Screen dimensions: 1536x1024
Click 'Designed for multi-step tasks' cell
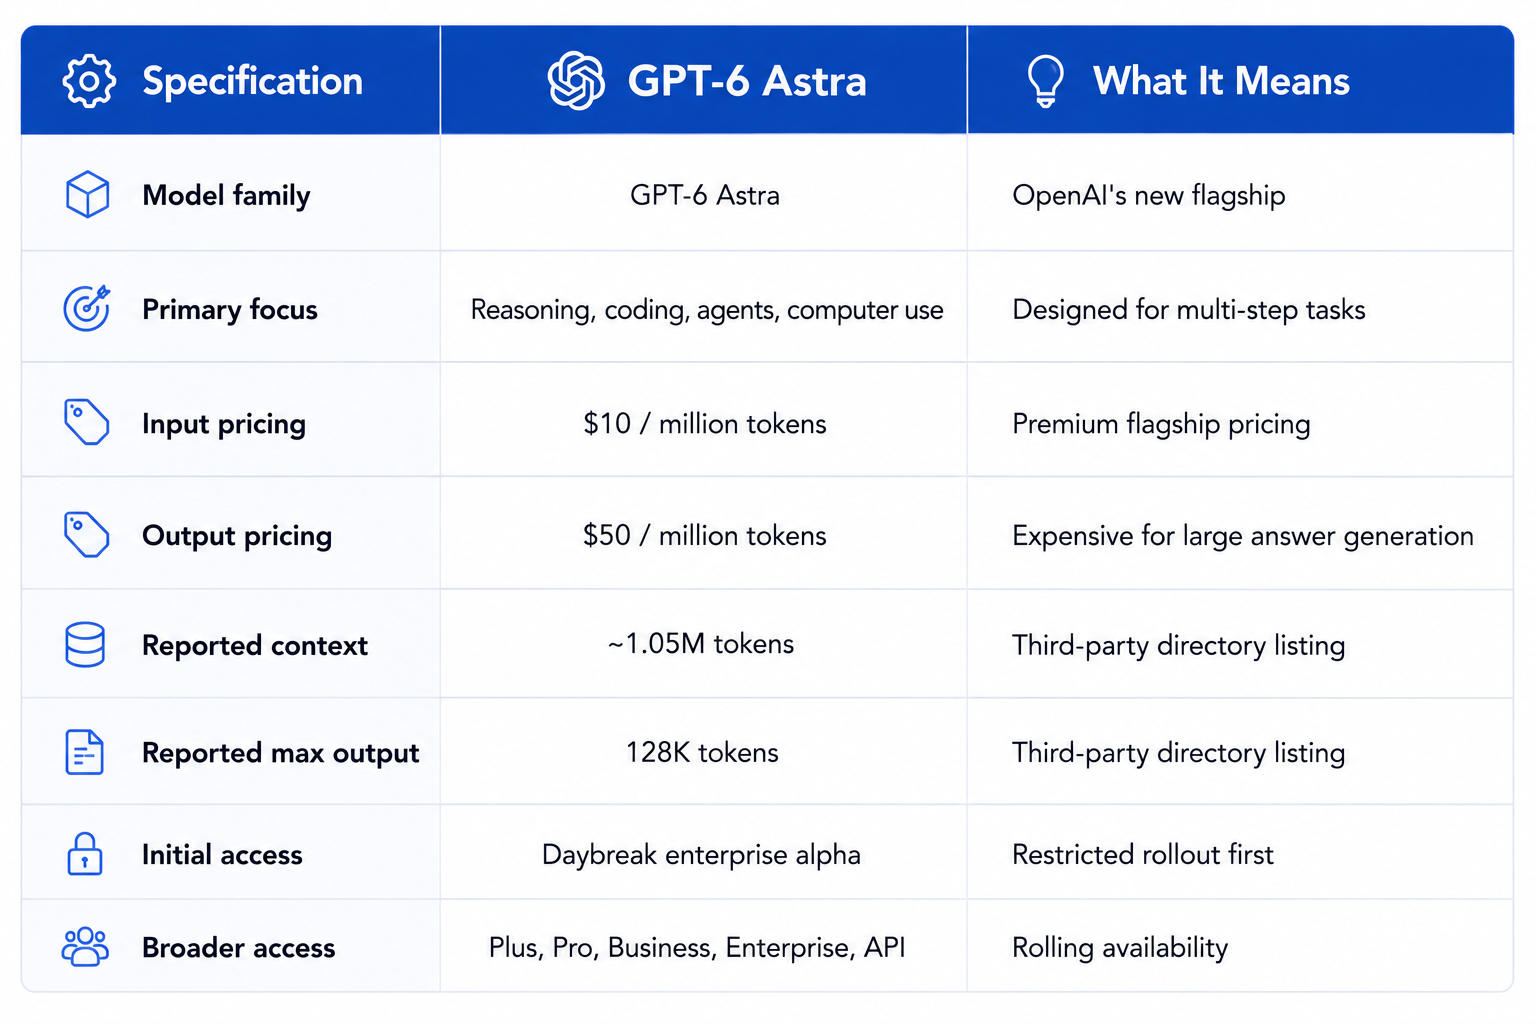(1189, 310)
